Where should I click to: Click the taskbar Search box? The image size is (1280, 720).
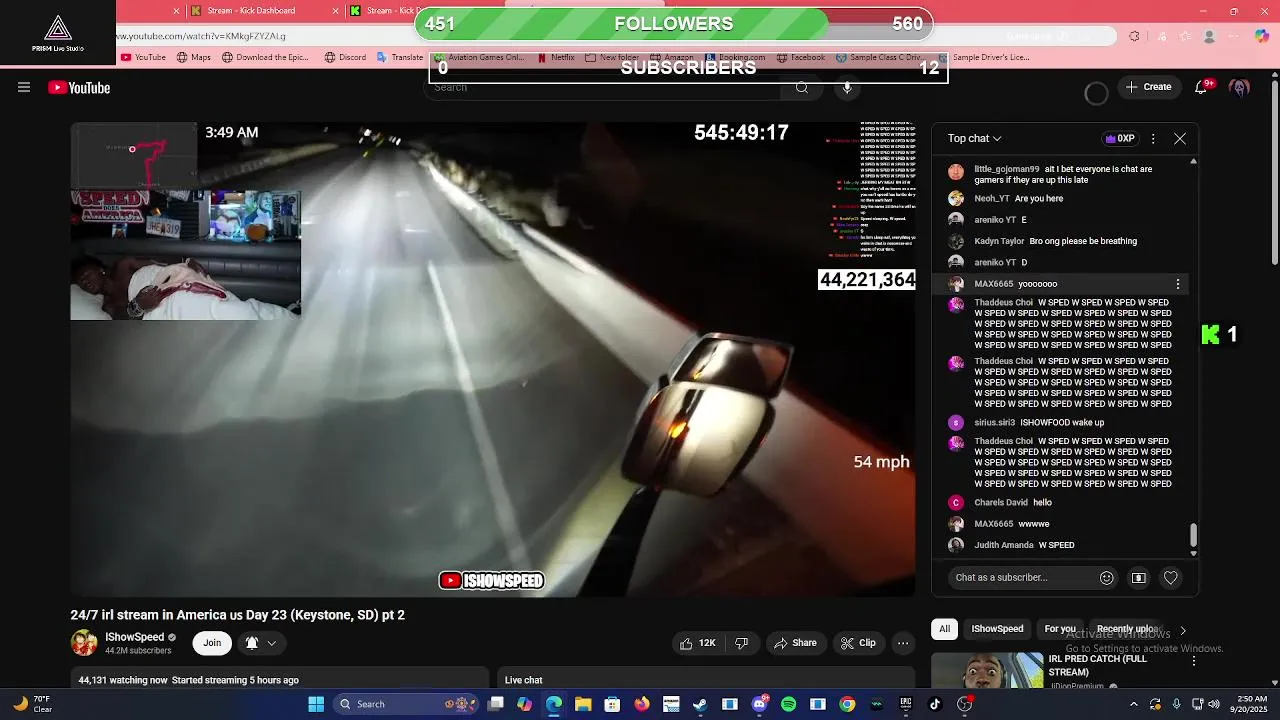tap(405, 704)
